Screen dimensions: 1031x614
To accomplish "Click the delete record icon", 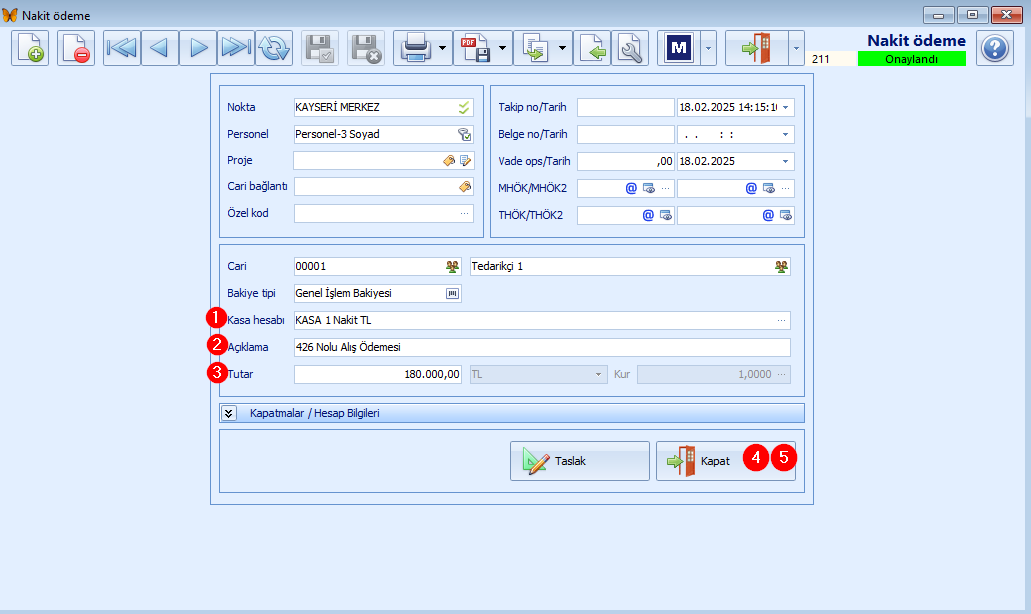I will coord(76,48).
